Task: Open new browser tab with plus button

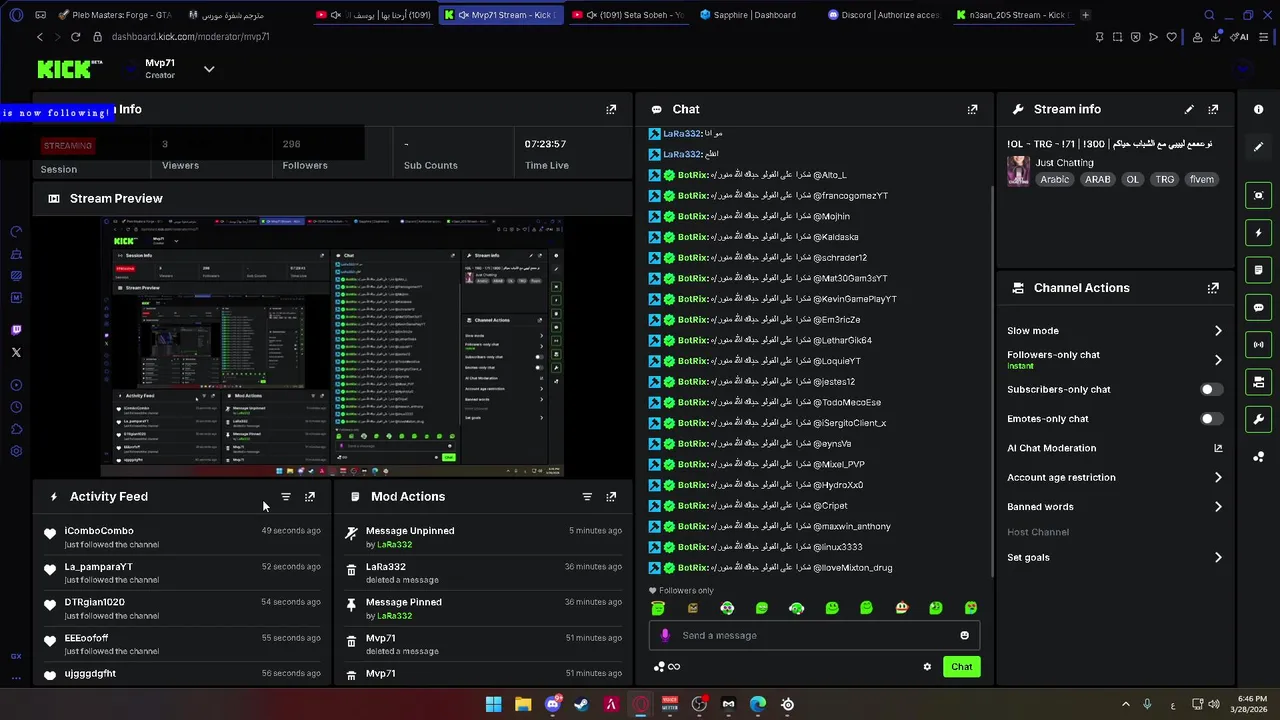Action: pos(1085,15)
